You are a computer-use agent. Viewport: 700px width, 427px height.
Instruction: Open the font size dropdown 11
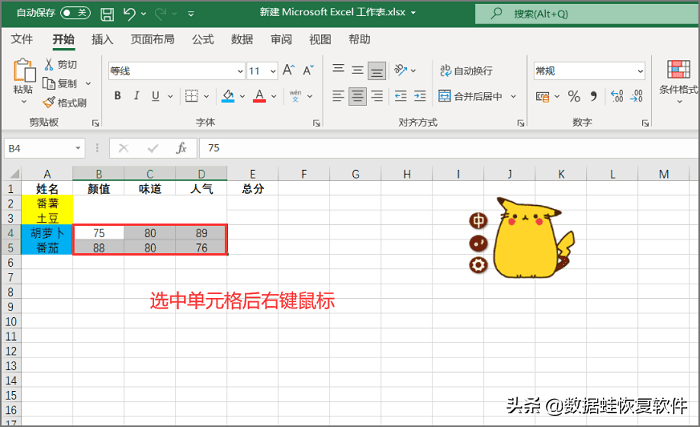pyautogui.click(x=273, y=71)
